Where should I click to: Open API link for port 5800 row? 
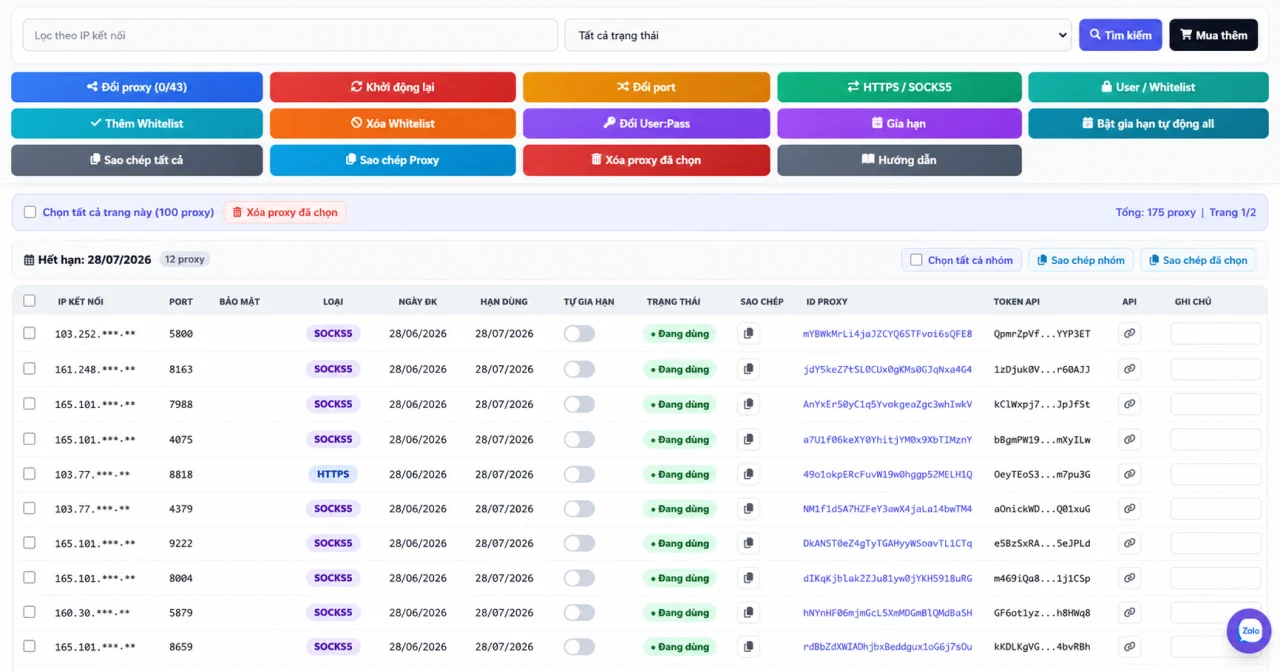(1129, 334)
